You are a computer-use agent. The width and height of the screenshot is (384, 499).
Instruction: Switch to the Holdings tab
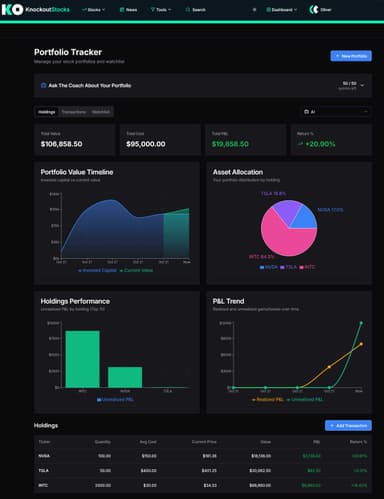pyautogui.click(x=47, y=112)
